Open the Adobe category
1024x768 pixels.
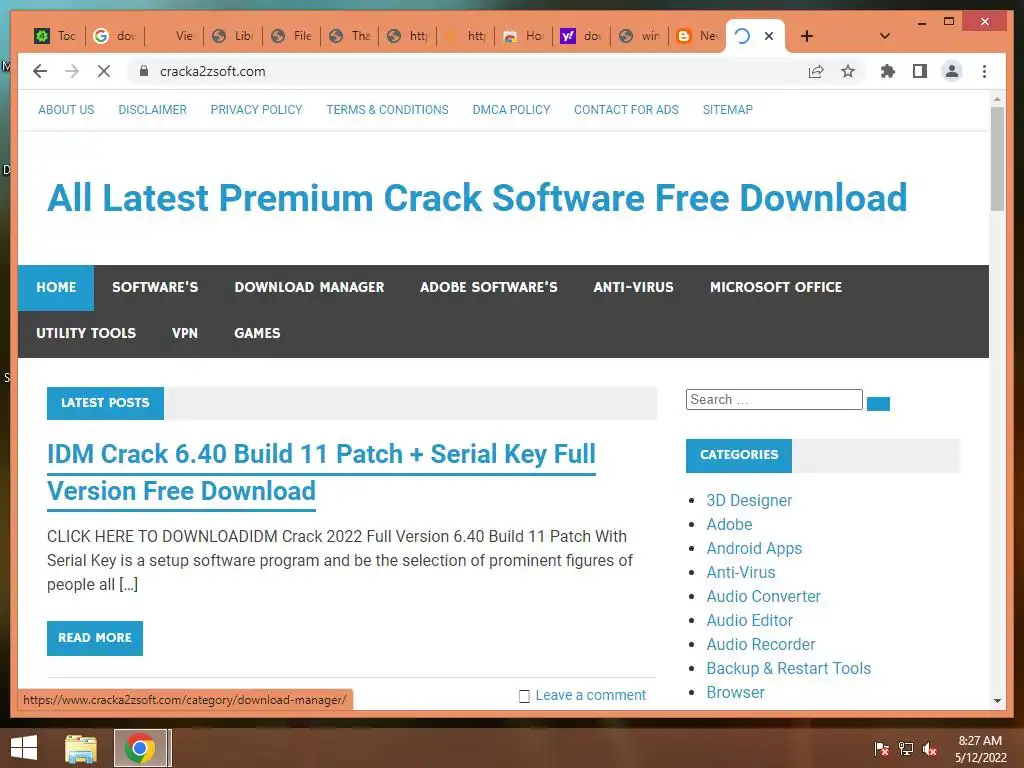(729, 524)
